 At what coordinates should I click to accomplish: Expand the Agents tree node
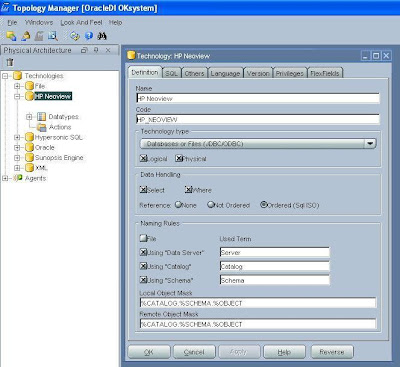coord(5,178)
